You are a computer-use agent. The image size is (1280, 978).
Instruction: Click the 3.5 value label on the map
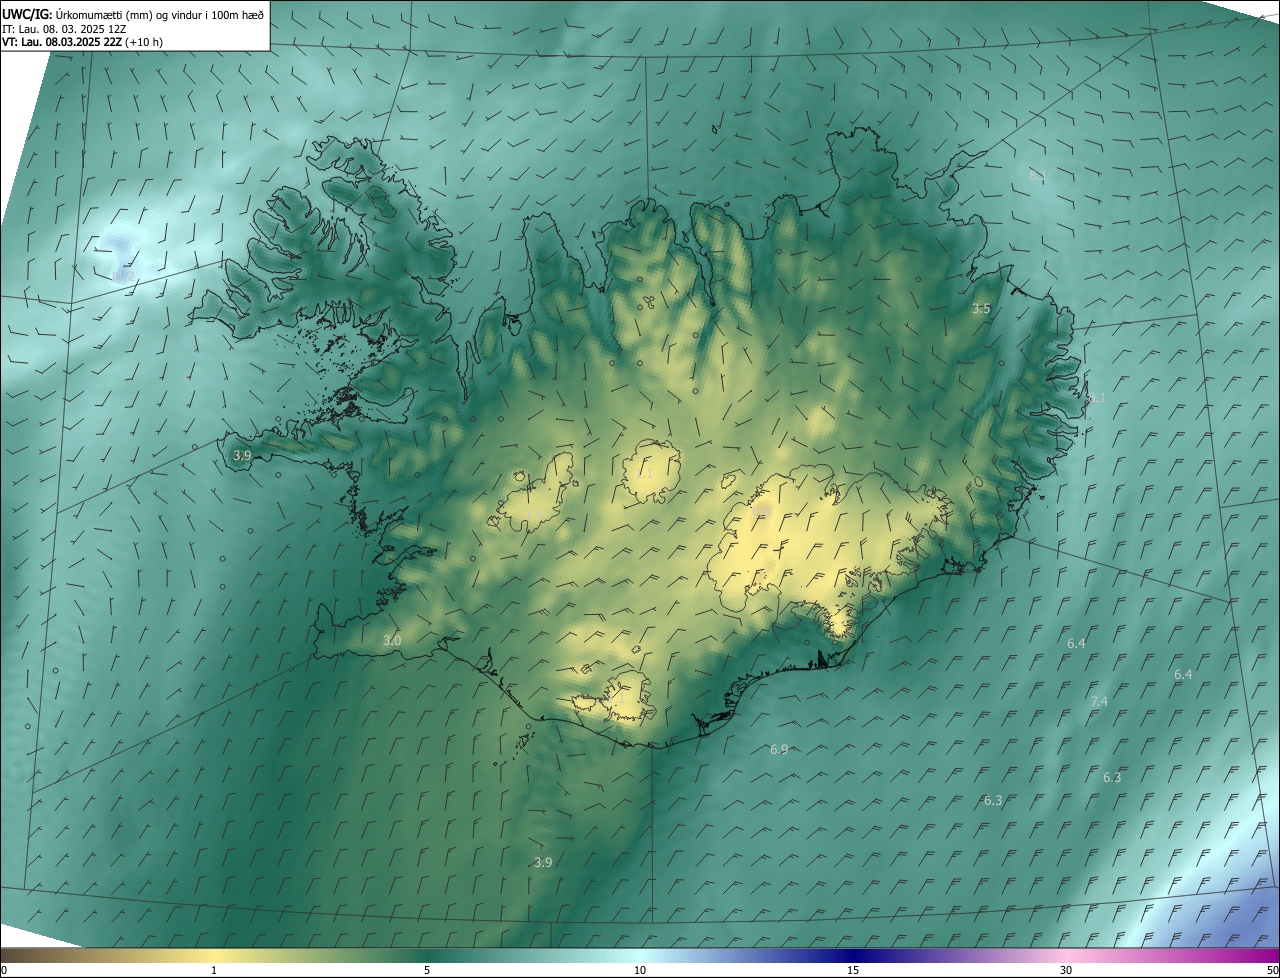[981, 309]
